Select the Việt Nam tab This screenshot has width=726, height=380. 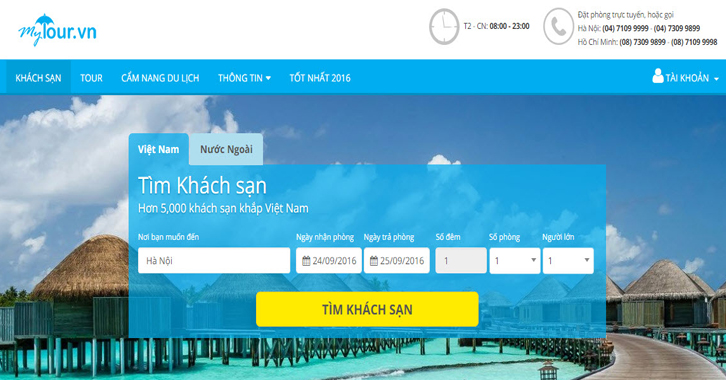tap(158, 150)
